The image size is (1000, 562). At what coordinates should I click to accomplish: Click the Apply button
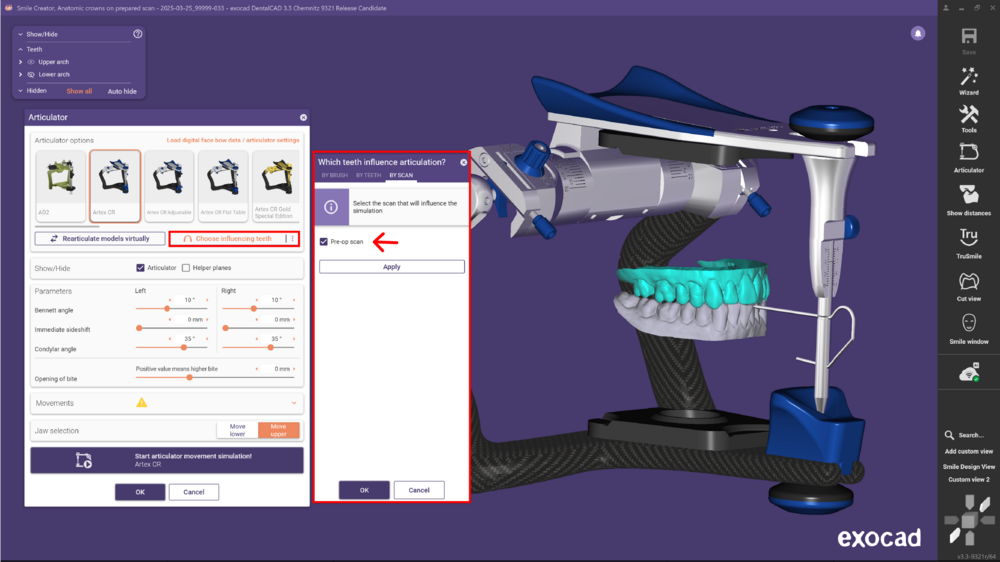391,267
